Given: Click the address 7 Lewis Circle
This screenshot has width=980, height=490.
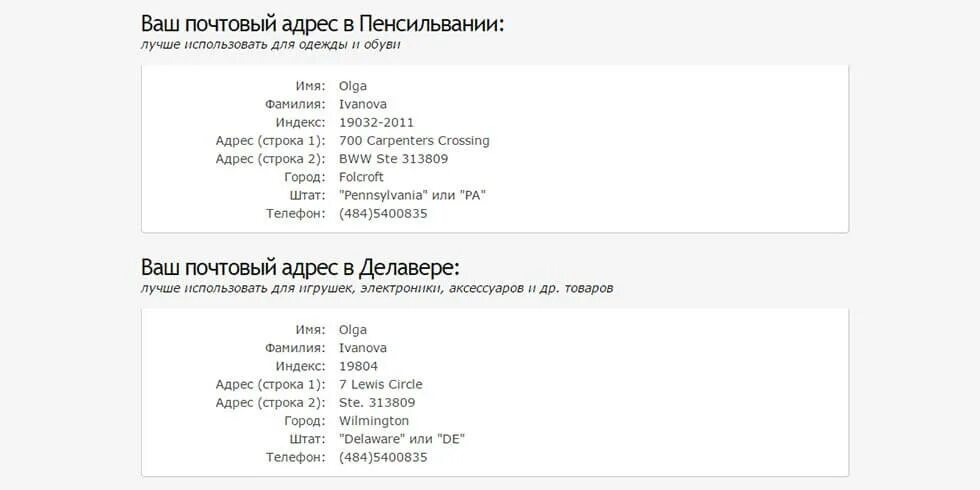Looking at the screenshot, I should (381, 384).
